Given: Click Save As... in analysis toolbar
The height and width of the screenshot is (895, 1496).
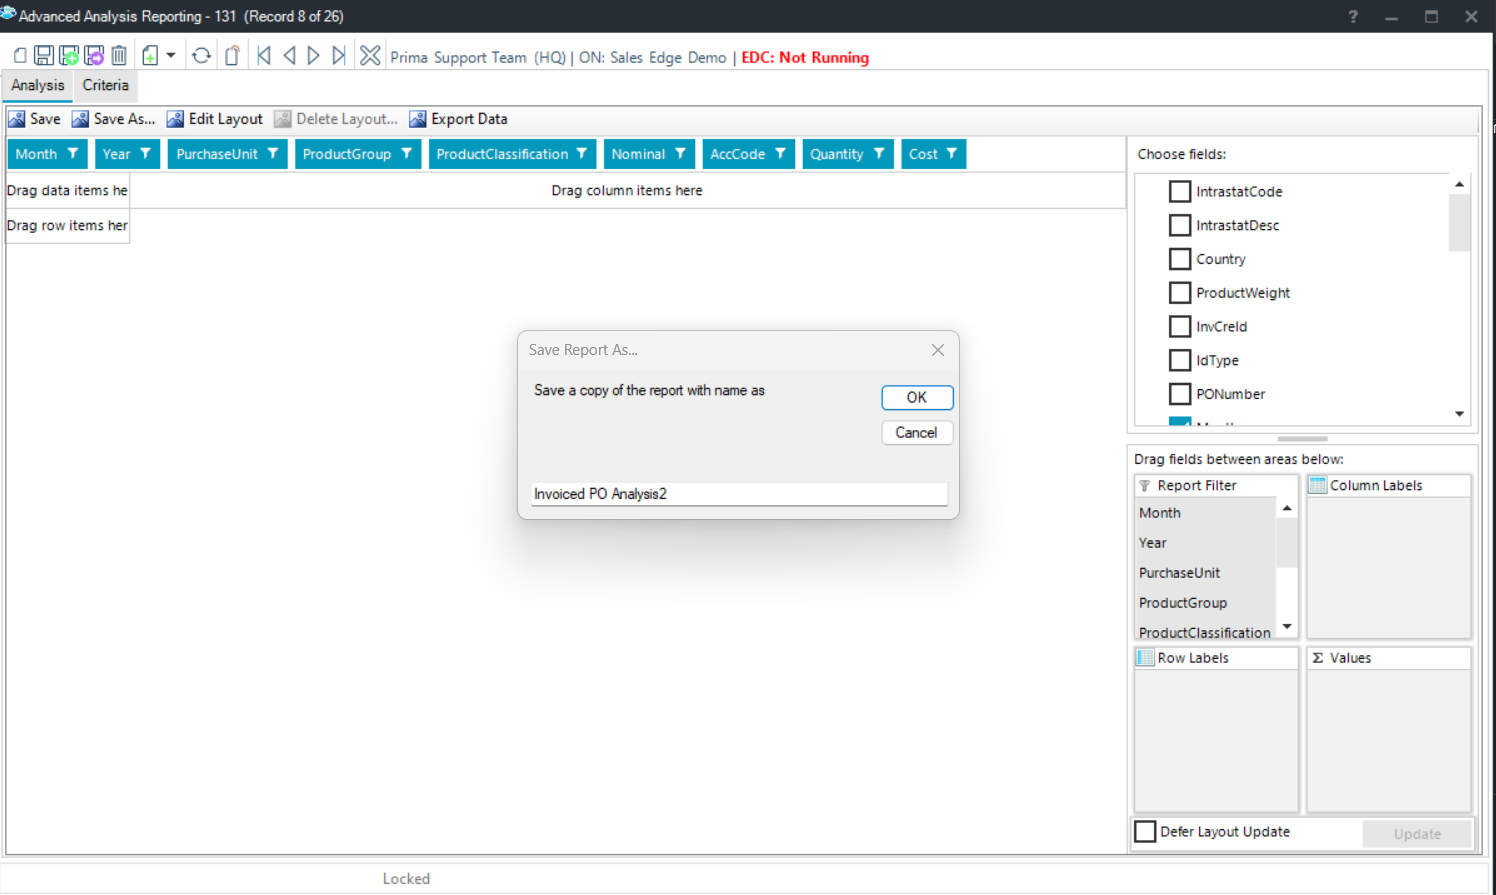Looking at the screenshot, I should (x=113, y=119).
